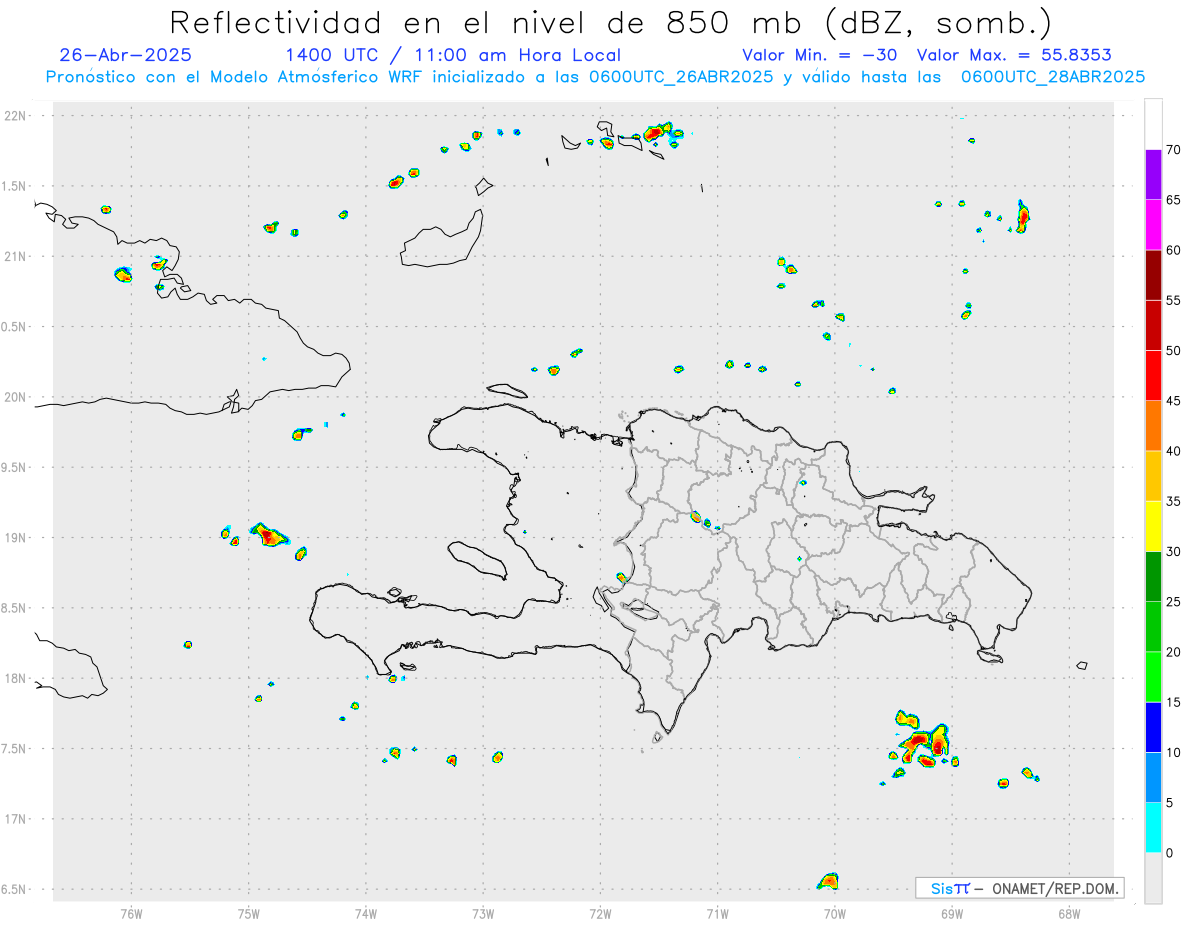Click the '21N' latitude label

[17, 256]
